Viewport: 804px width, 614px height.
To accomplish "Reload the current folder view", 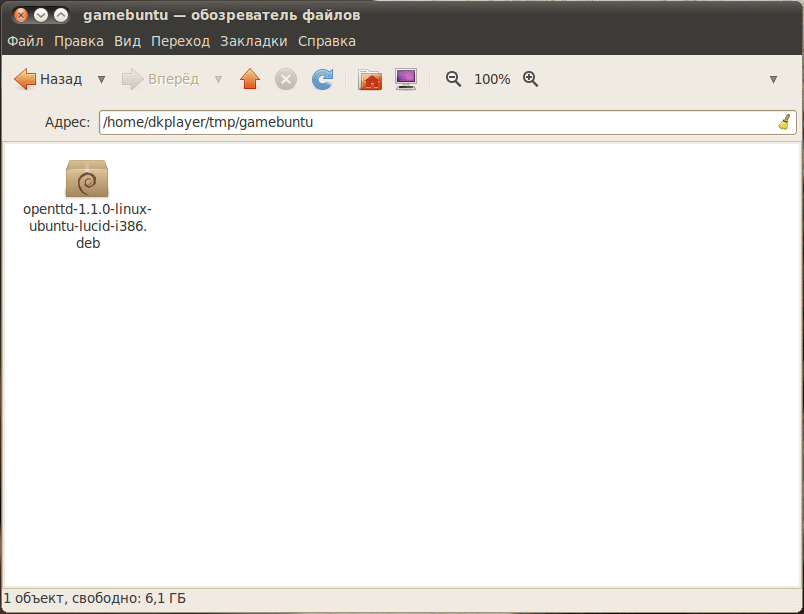I will (x=323, y=79).
